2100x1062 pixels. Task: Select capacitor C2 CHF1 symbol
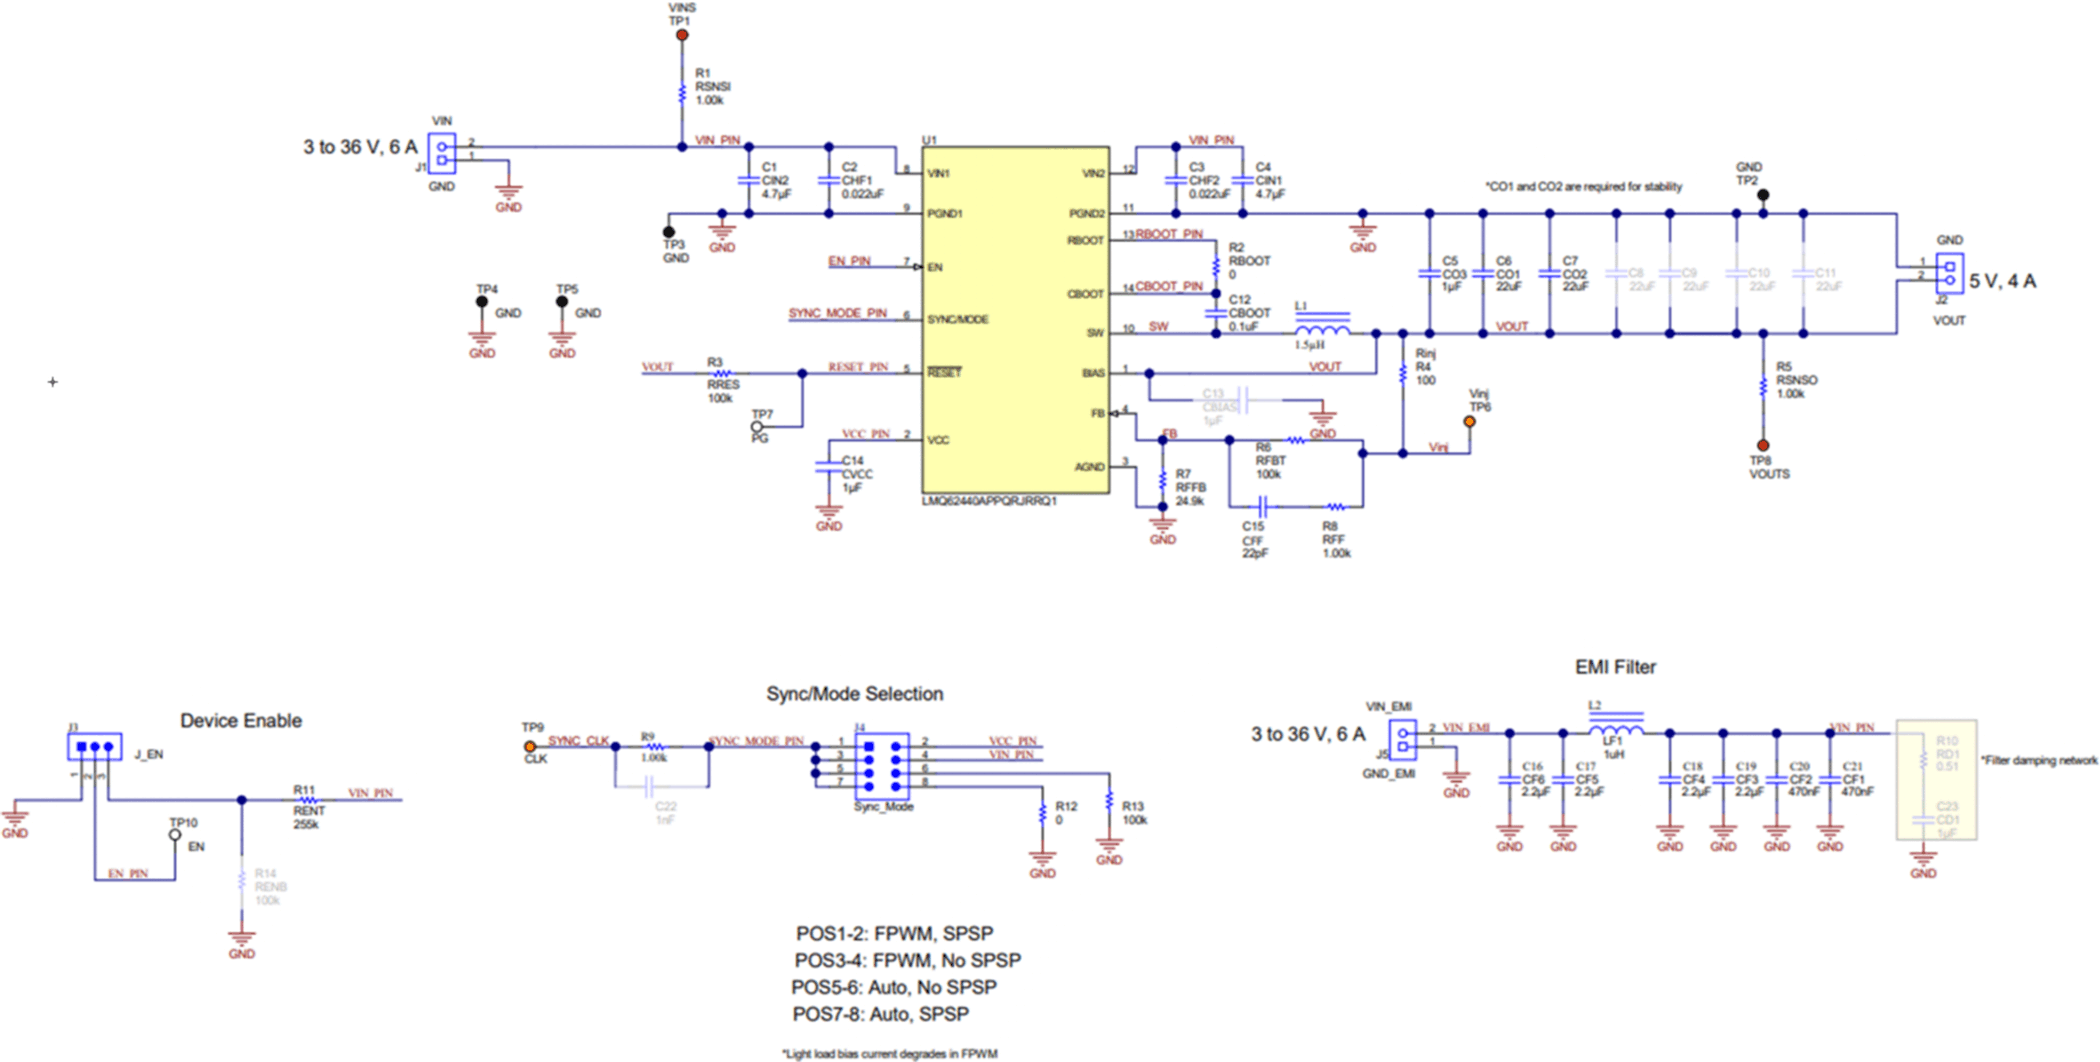point(829,180)
